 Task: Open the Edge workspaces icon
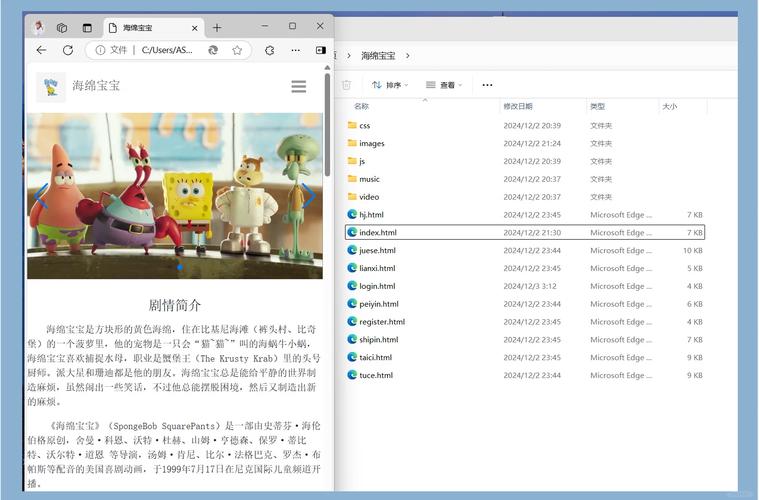tap(62, 28)
